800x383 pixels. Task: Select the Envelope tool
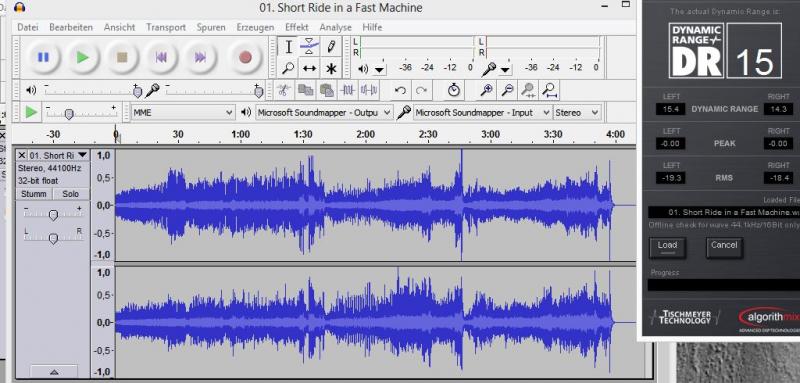click(x=310, y=46)
